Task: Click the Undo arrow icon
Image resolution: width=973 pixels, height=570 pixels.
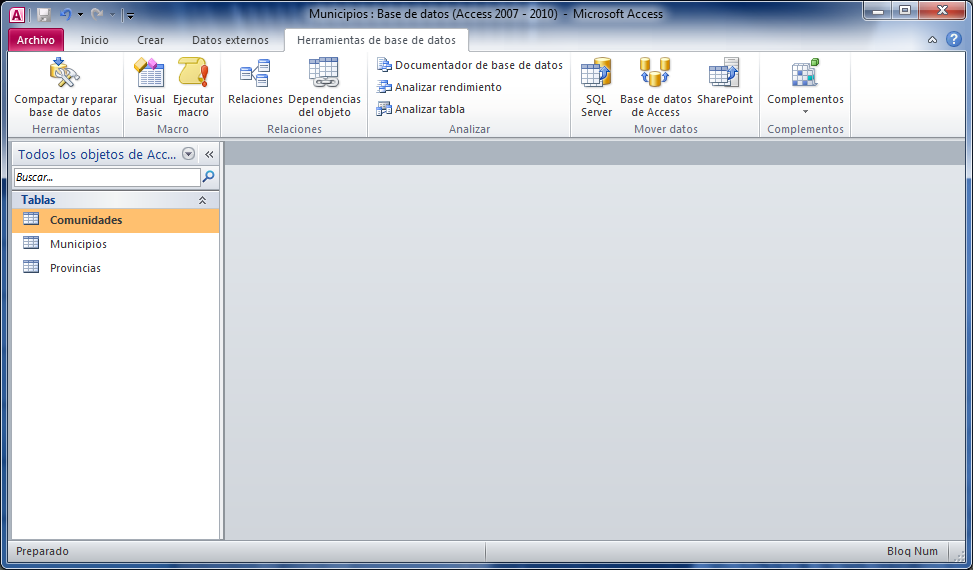Action: tap(65, 14)
